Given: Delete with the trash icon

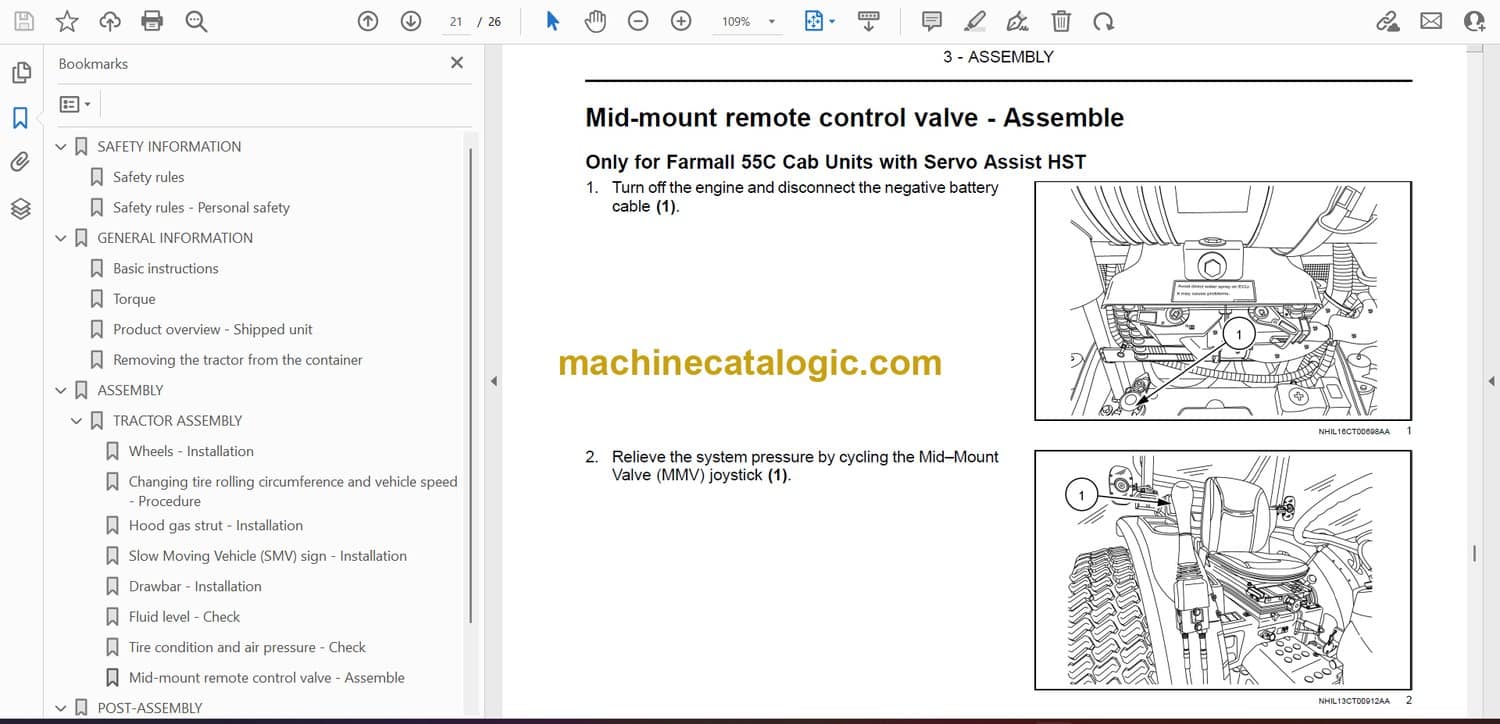Looking at the screenshot, I should coord(1061,21).
